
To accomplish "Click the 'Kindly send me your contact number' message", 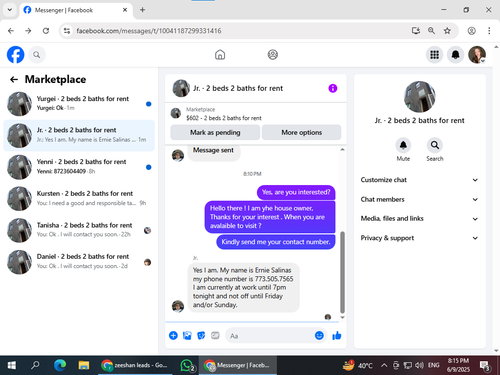I will pyautogui.click(x=276, y=242).
